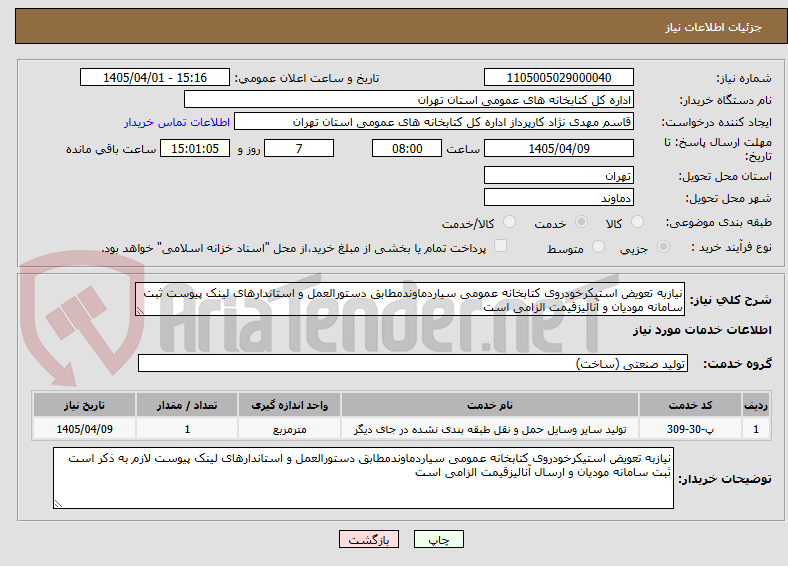This screenshot has height=566, width=788.
Task: Click the resize handle of buyer notes textarea
Action: click(x=58, y=504)
